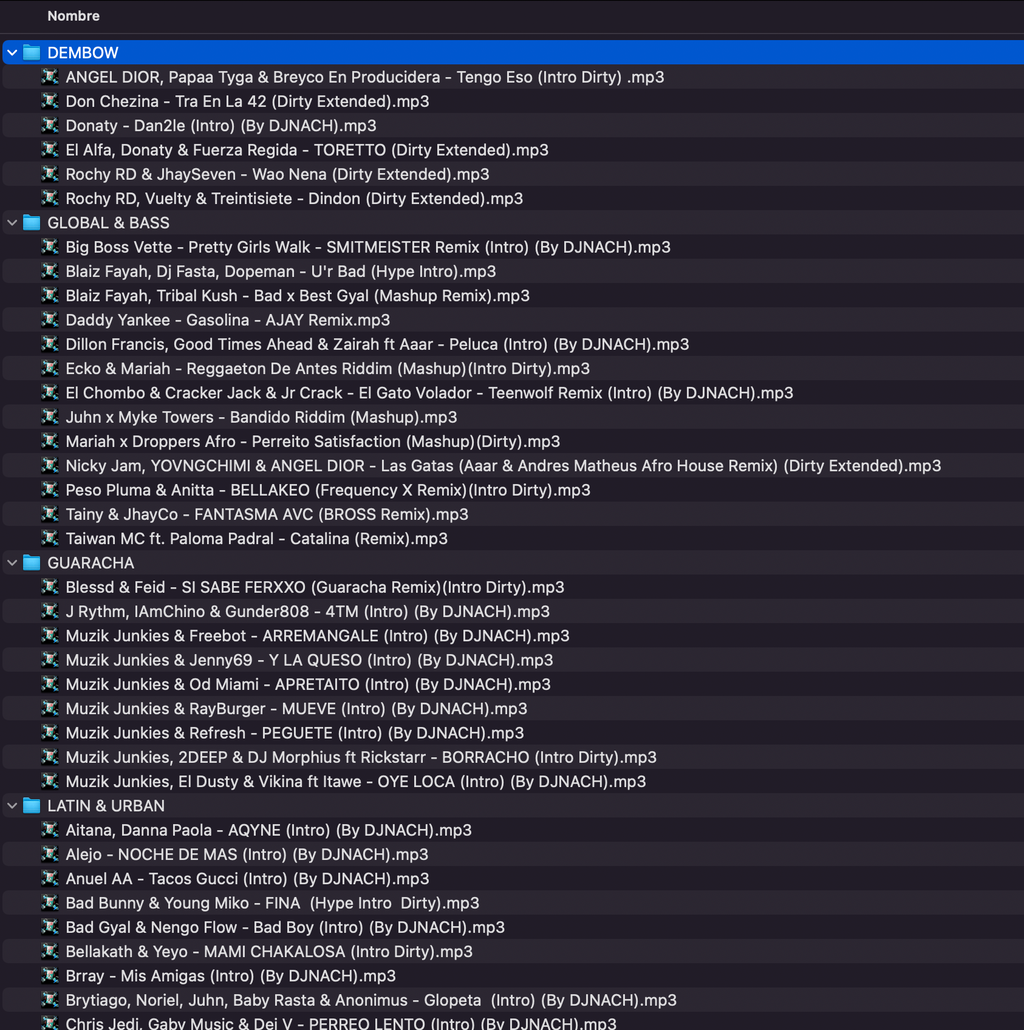This screenshot has height=1030, width=1024.
Task: Select file Alejo - NOCHE DE MAS
Action: [247, 855]
